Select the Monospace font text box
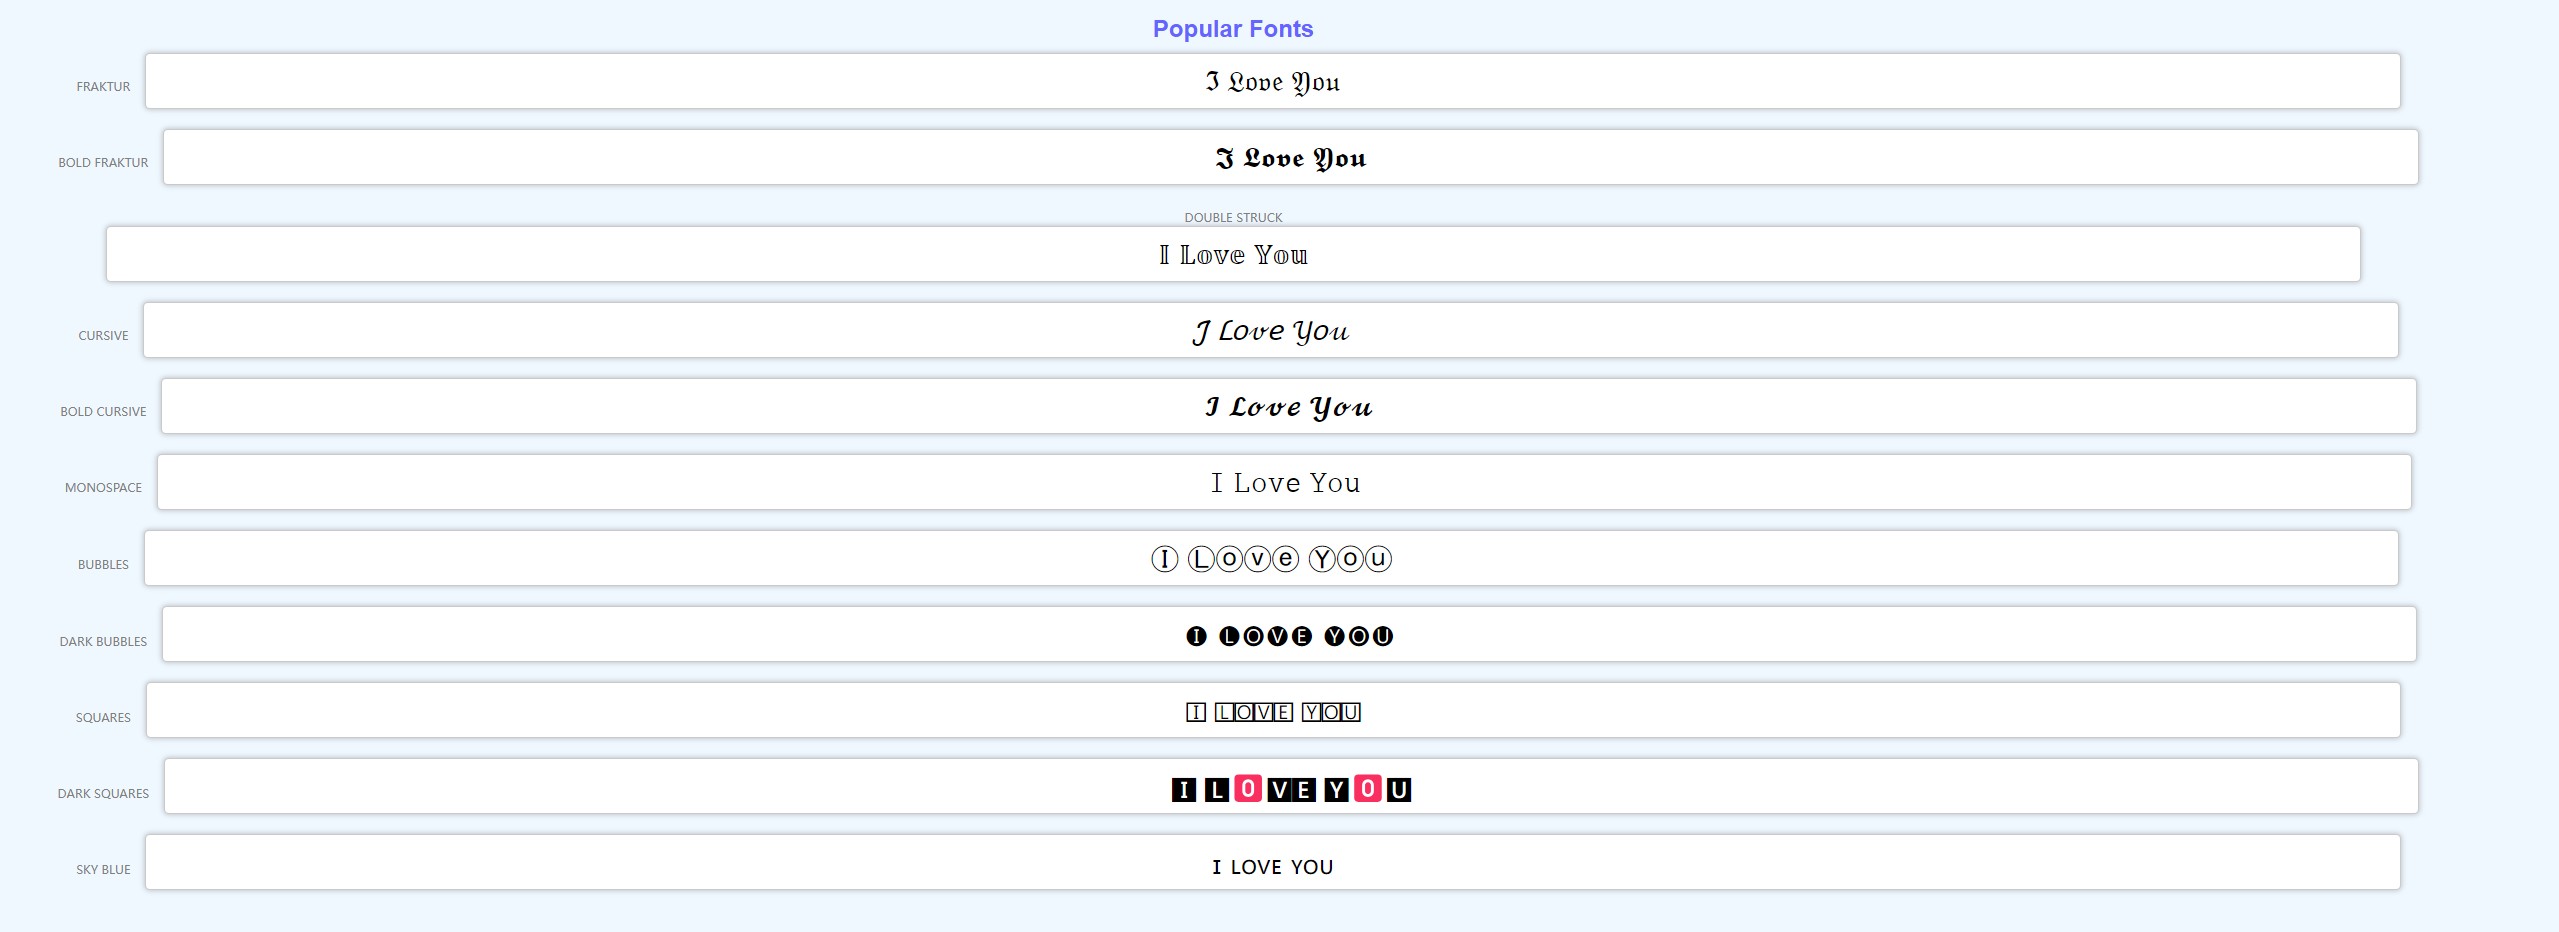The height and width of the screenshot is (932, 2559). click(1284, 483)
